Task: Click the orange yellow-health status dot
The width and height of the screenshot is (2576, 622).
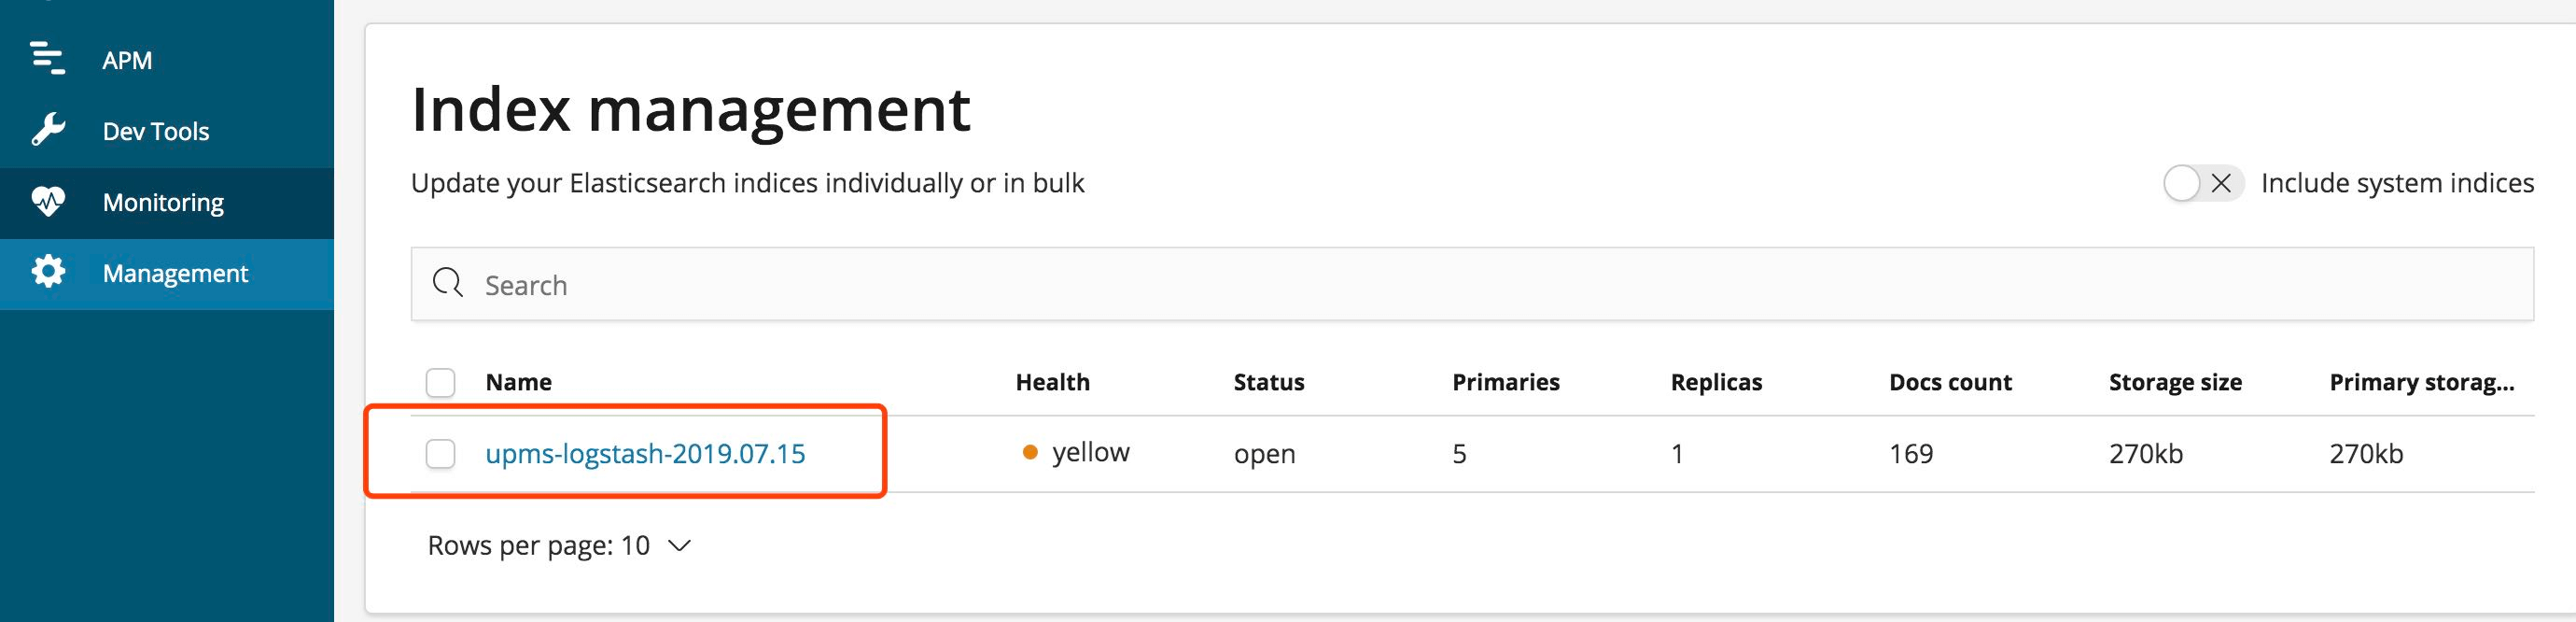Action: click(x=1030, y=452)
